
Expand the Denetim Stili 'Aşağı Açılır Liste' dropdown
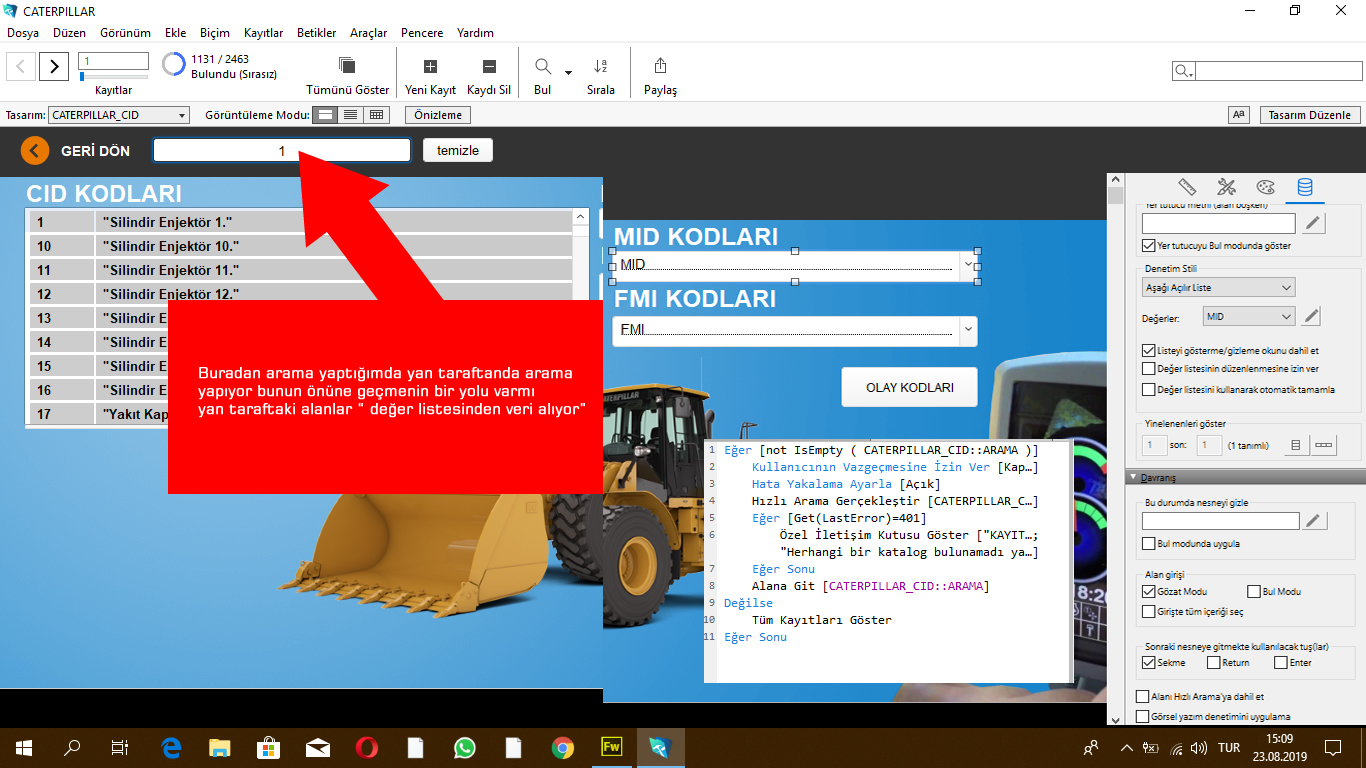click(1218, 288)
